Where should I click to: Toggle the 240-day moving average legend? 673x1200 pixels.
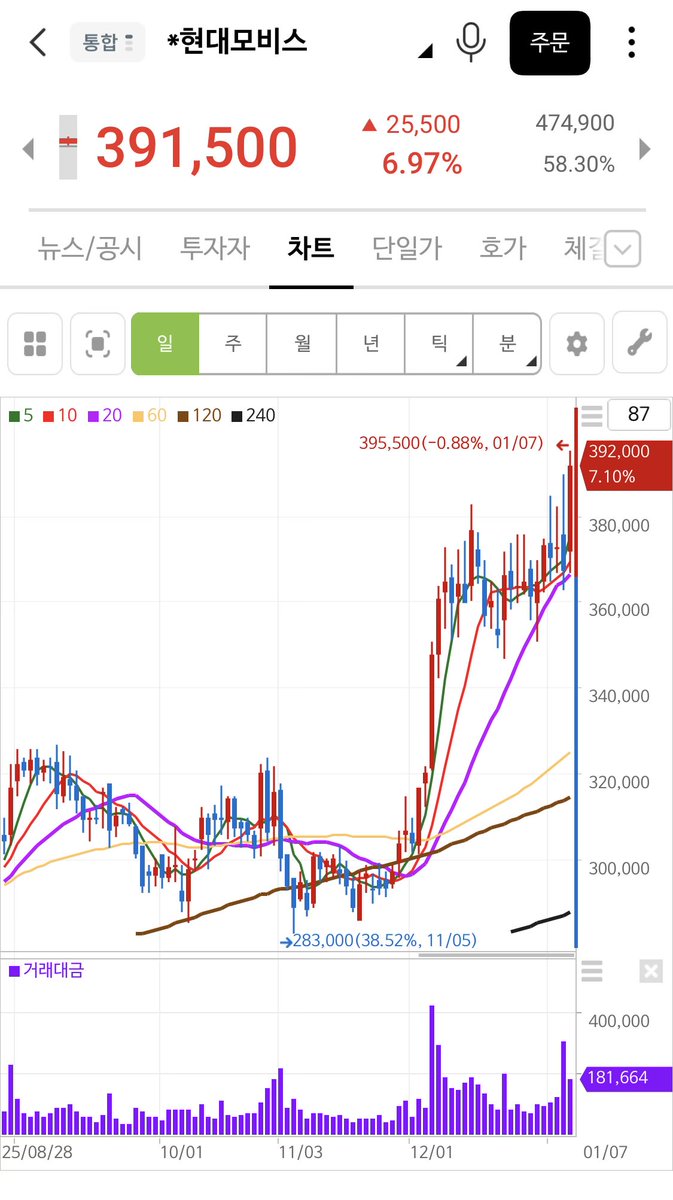(x=253, y=415)
